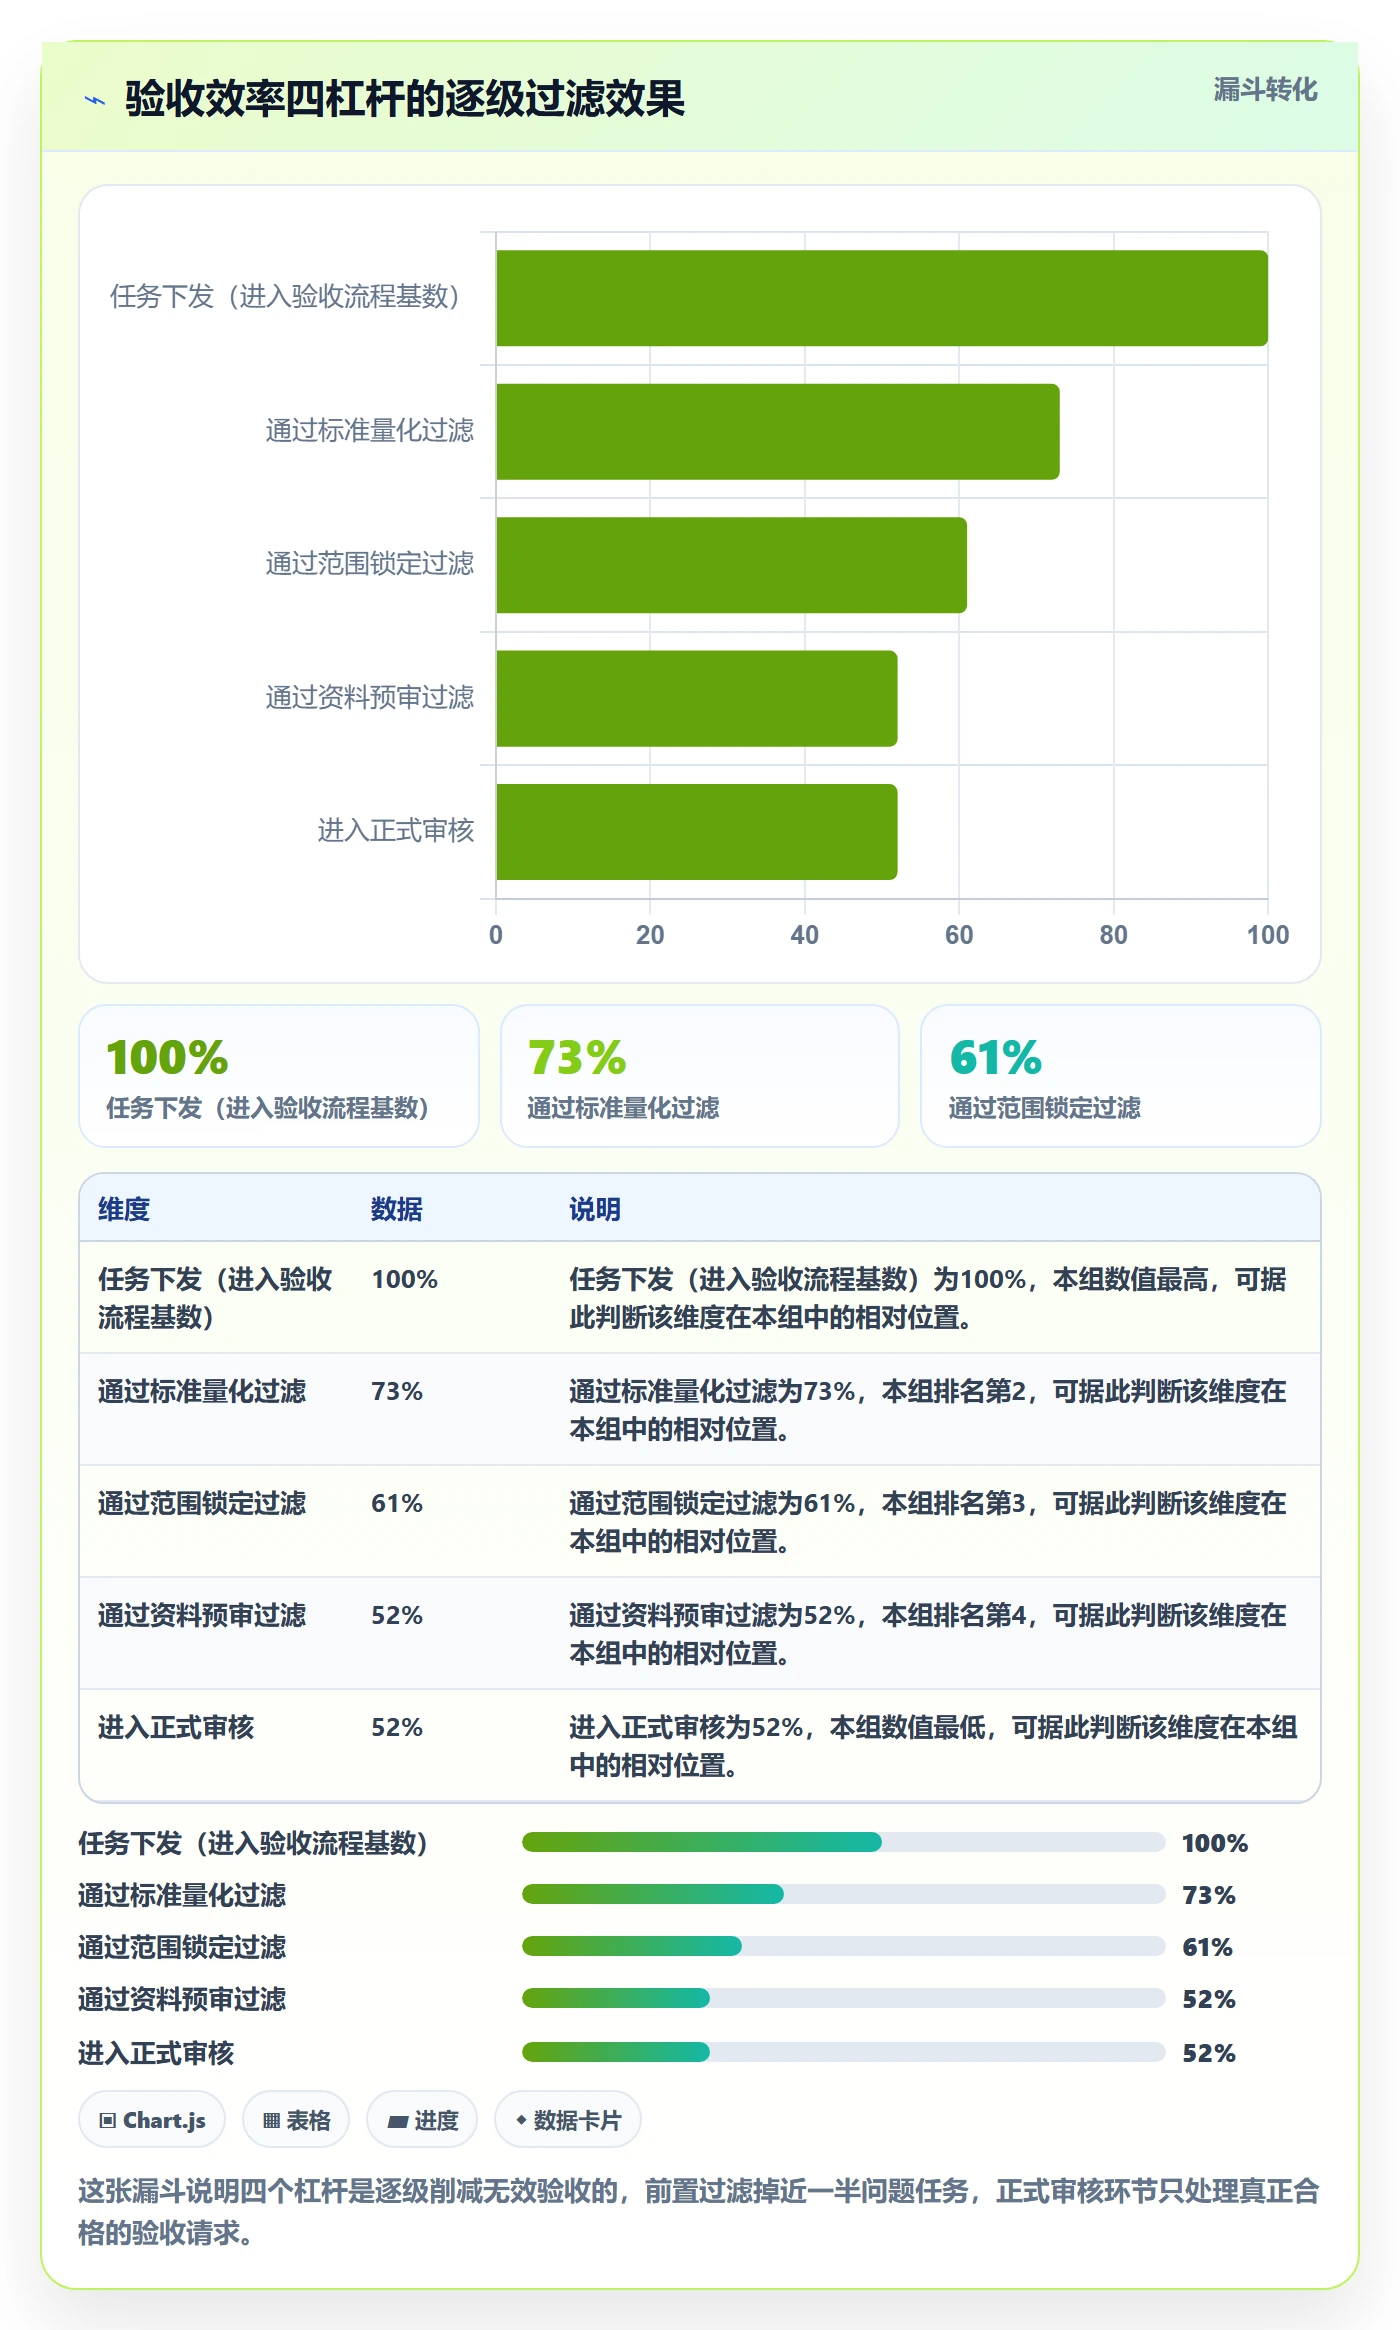The height and width of the screenshot is (2330, 1400).
Task: Click the 进入正式审核 52% progress bar
Action: (x=843, y=2052)
